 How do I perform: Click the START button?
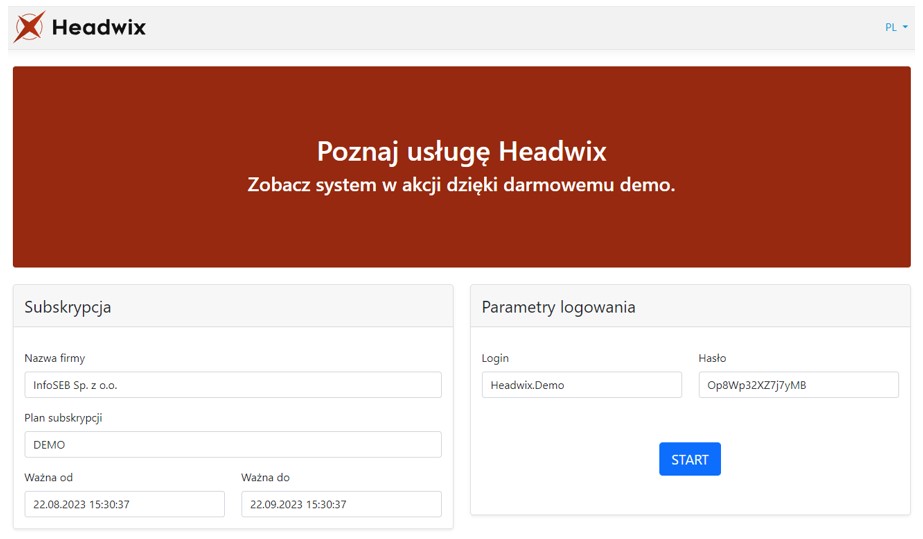coord(690,459)
